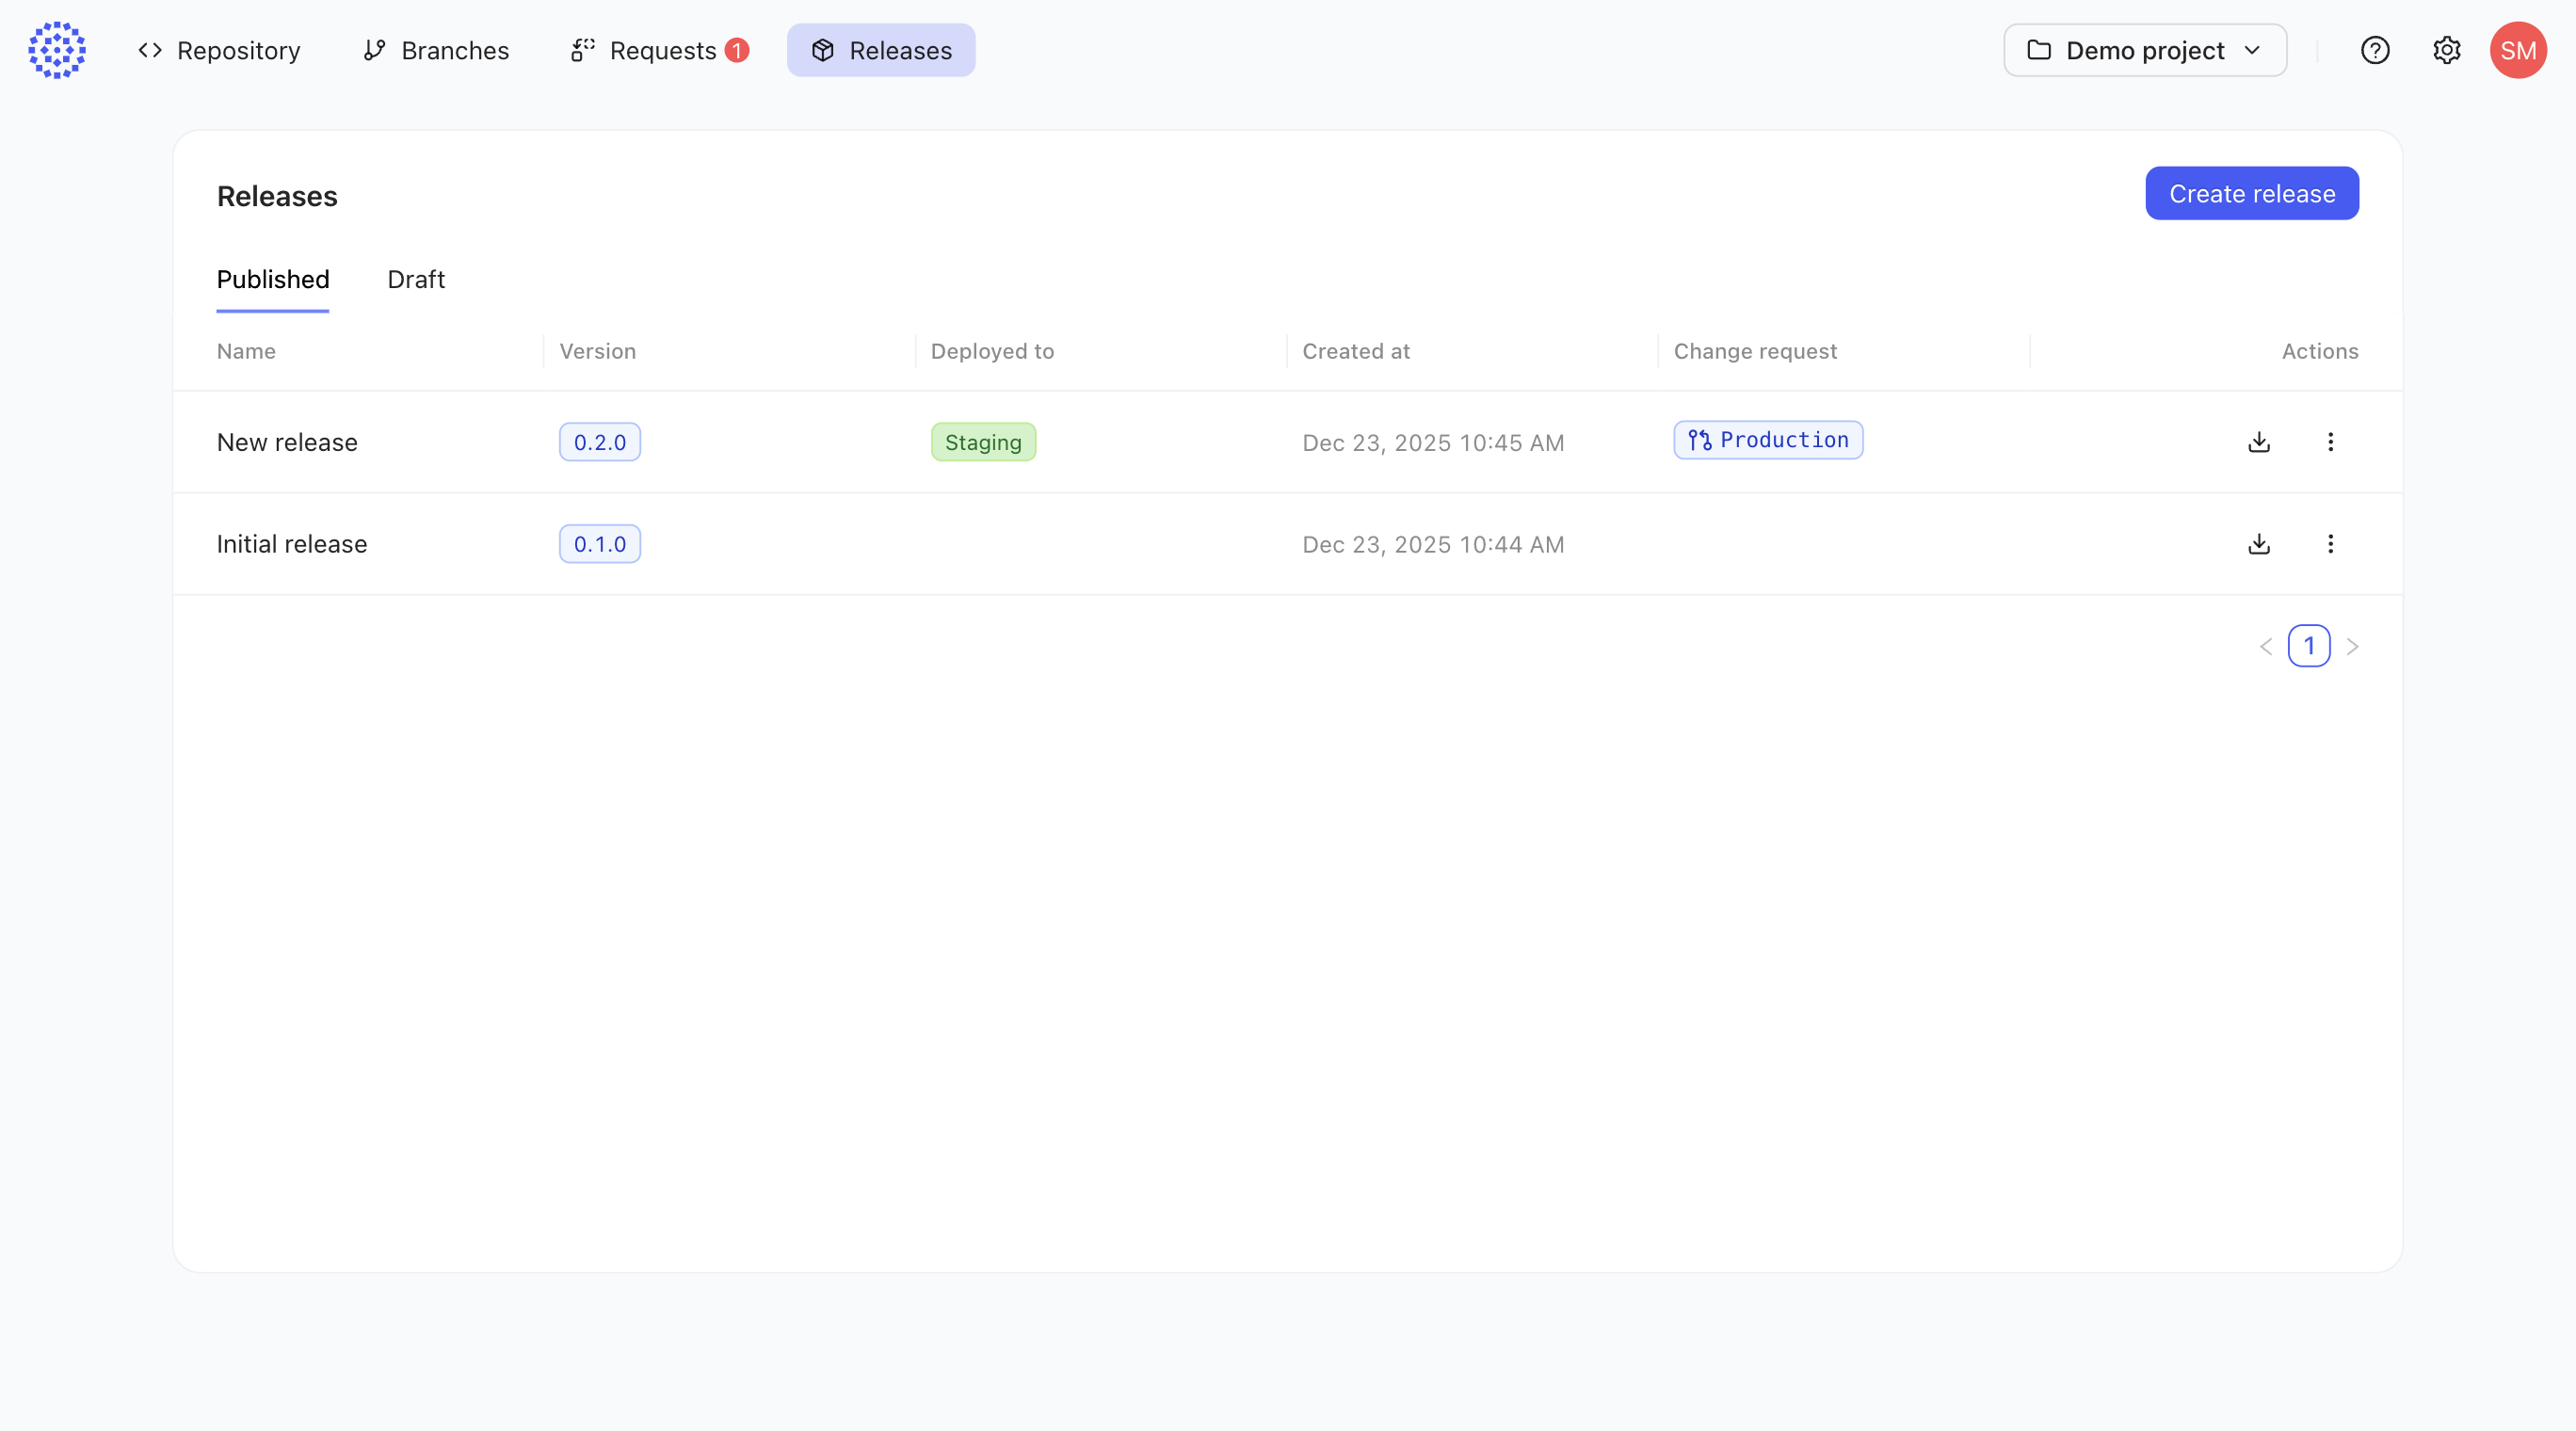The height and width of the screenshot is (1431, 2576).
Task: Switch to the Draft tab
Action: click(416, 279)
